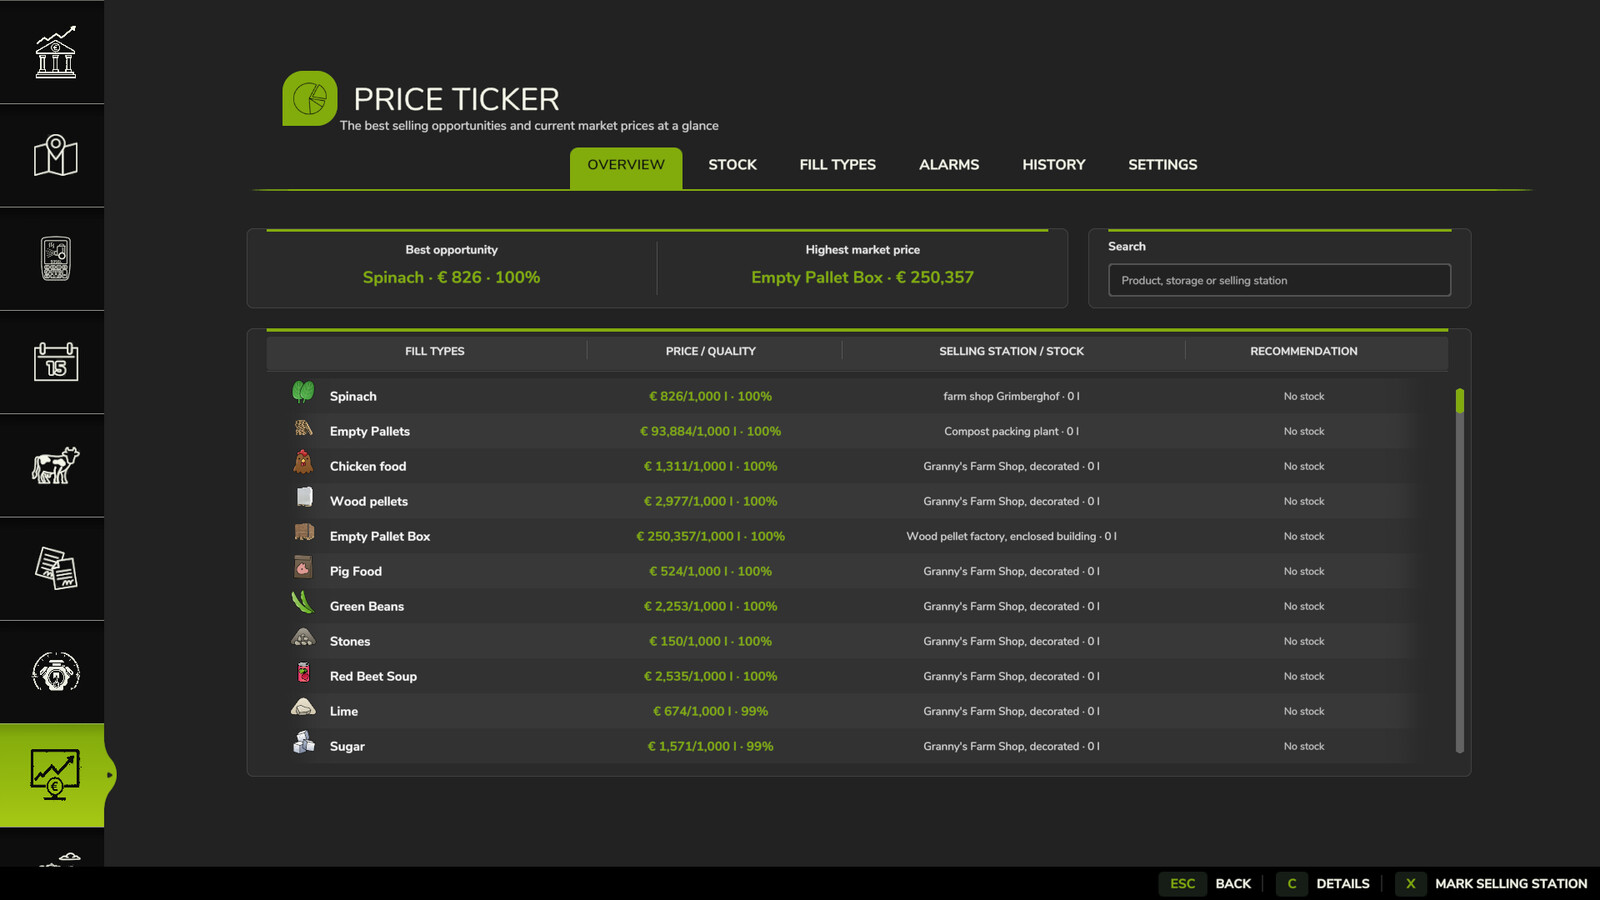This screenshot has height=900, width=1600.
Task: Open the production engine sidebar icon
Action: coord(55,672)
